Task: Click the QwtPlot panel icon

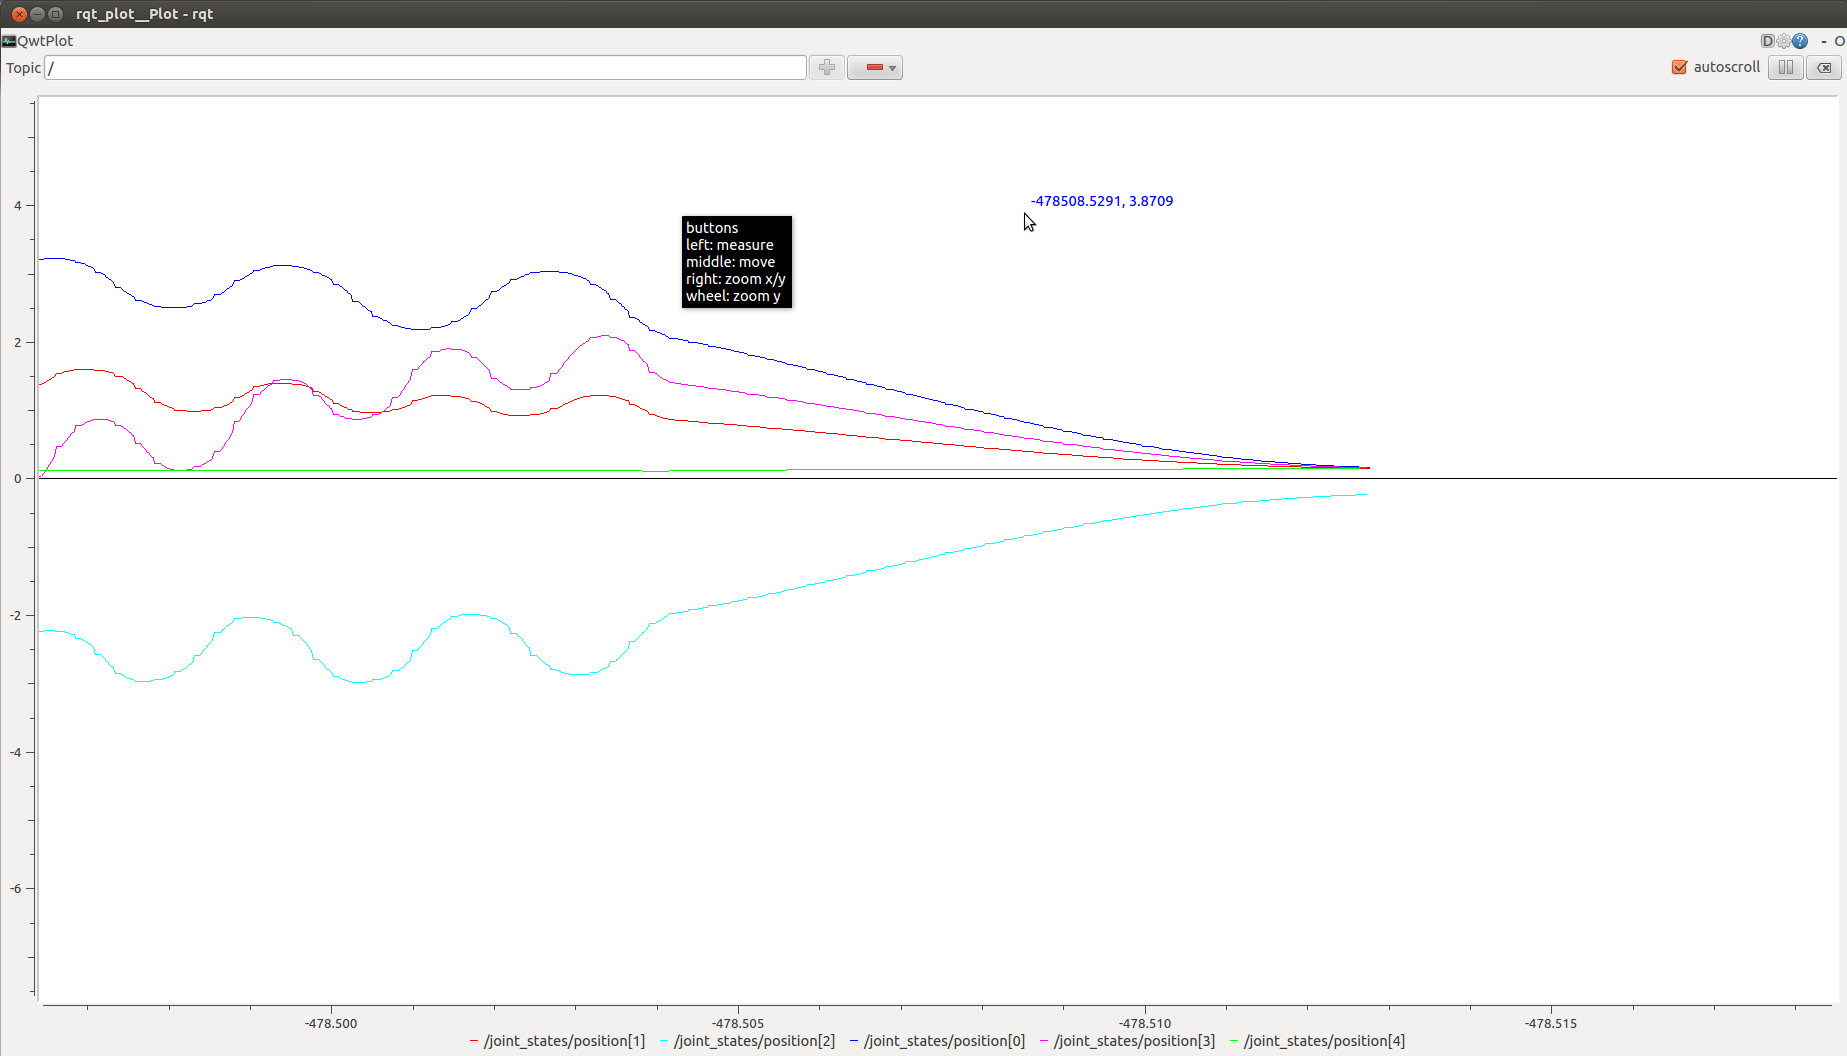Action: pos(9,41)
